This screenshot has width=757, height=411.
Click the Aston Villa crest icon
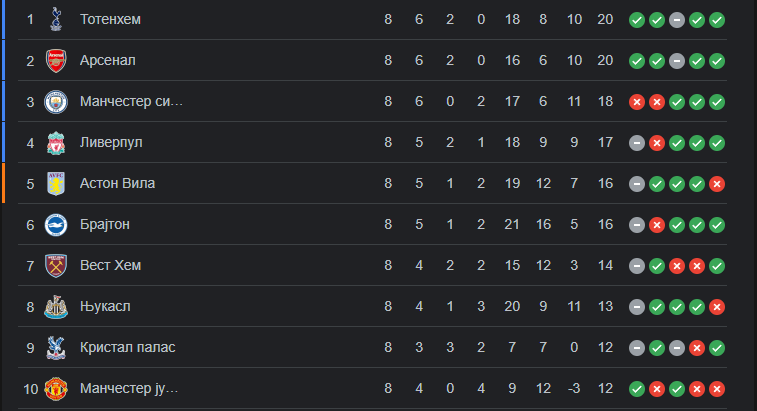pos(56,183)
